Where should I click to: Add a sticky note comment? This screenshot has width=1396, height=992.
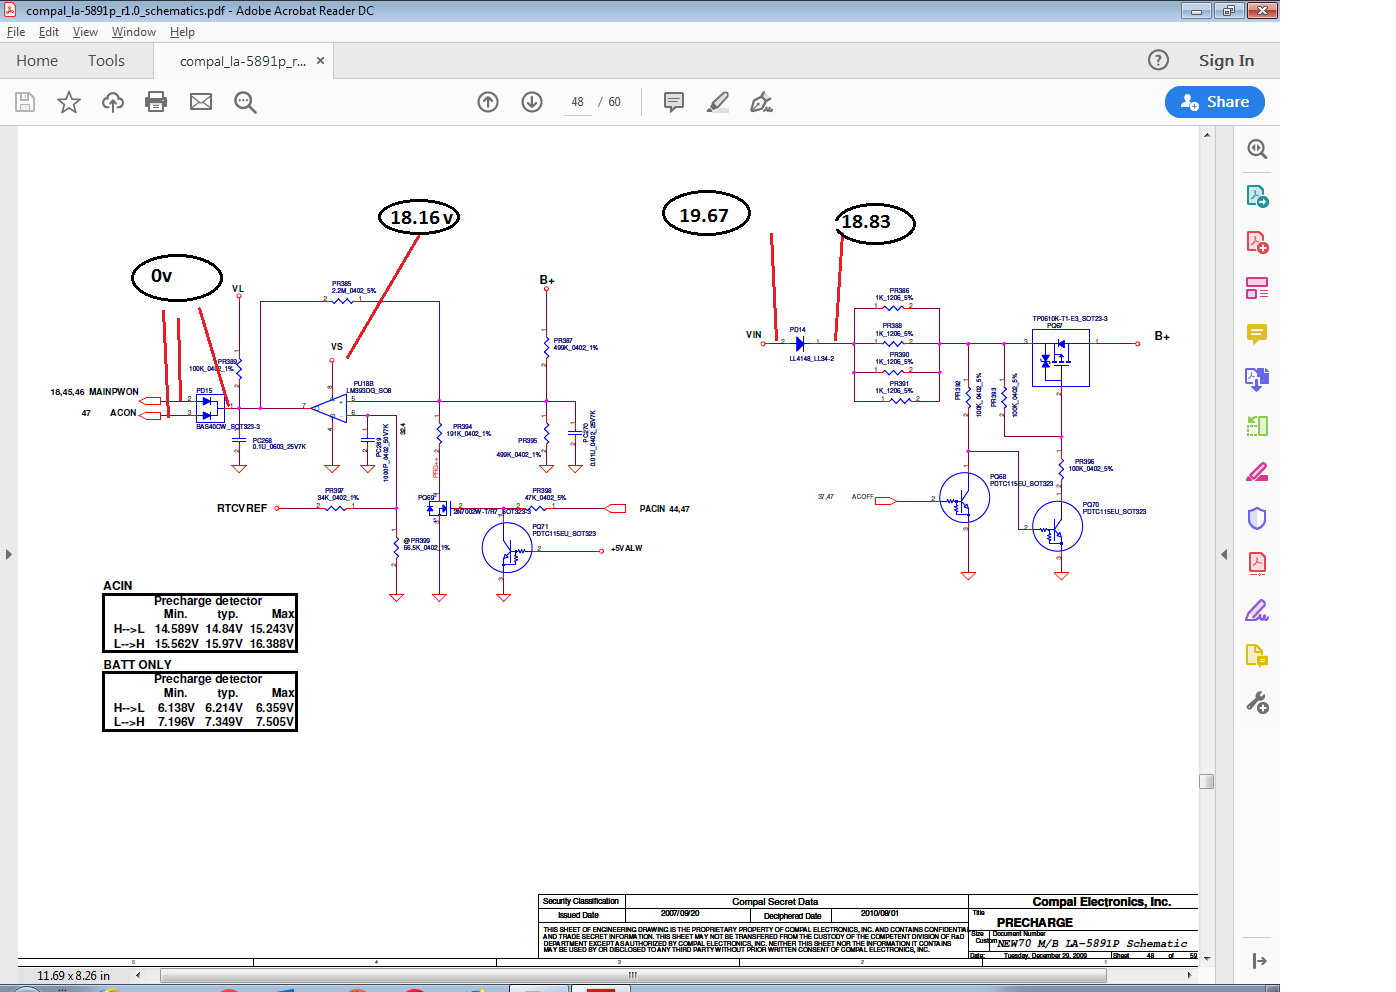click(674, 102)
